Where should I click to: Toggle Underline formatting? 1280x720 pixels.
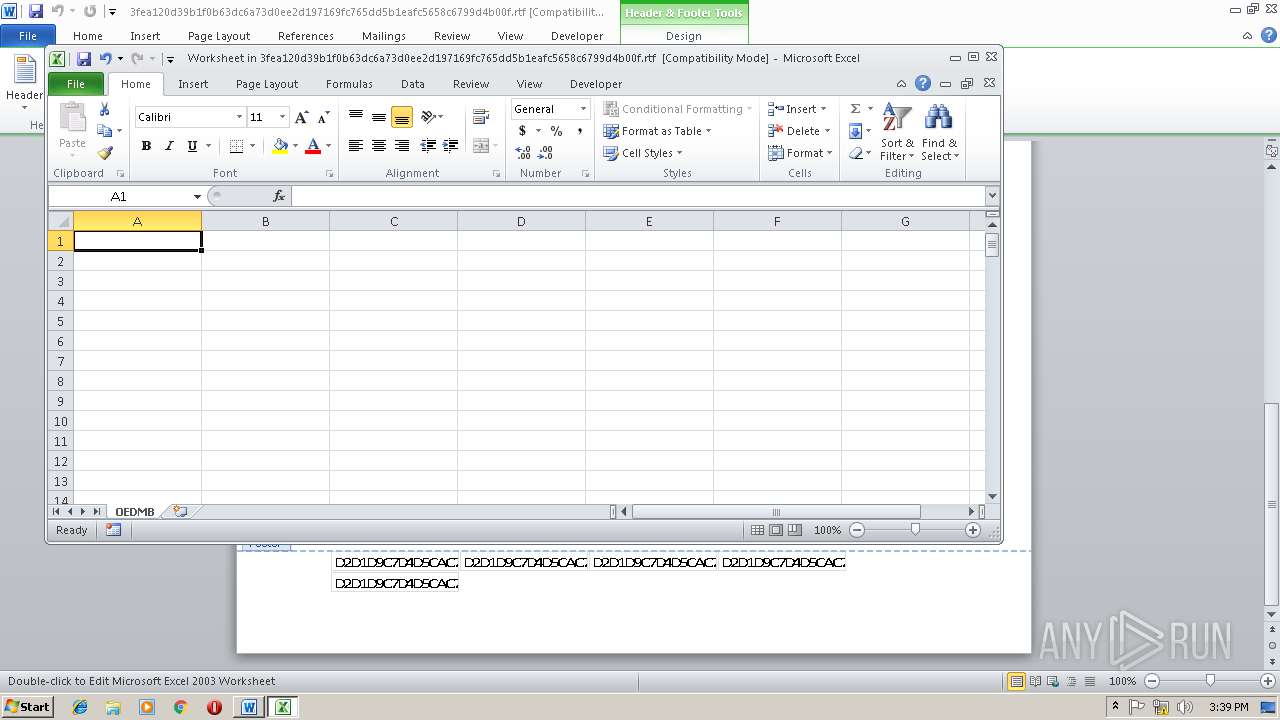[x=192, y=146]
